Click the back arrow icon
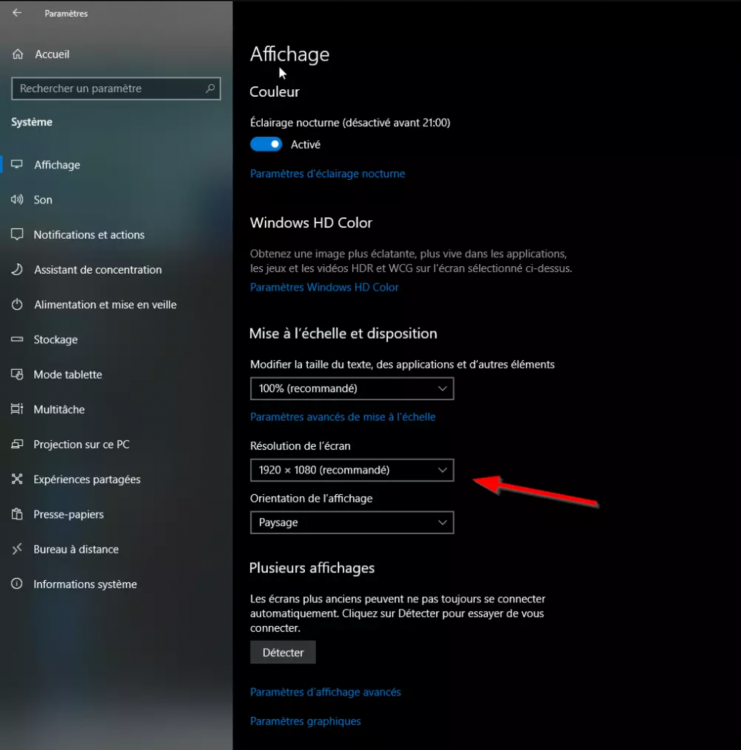 [17, 13]
